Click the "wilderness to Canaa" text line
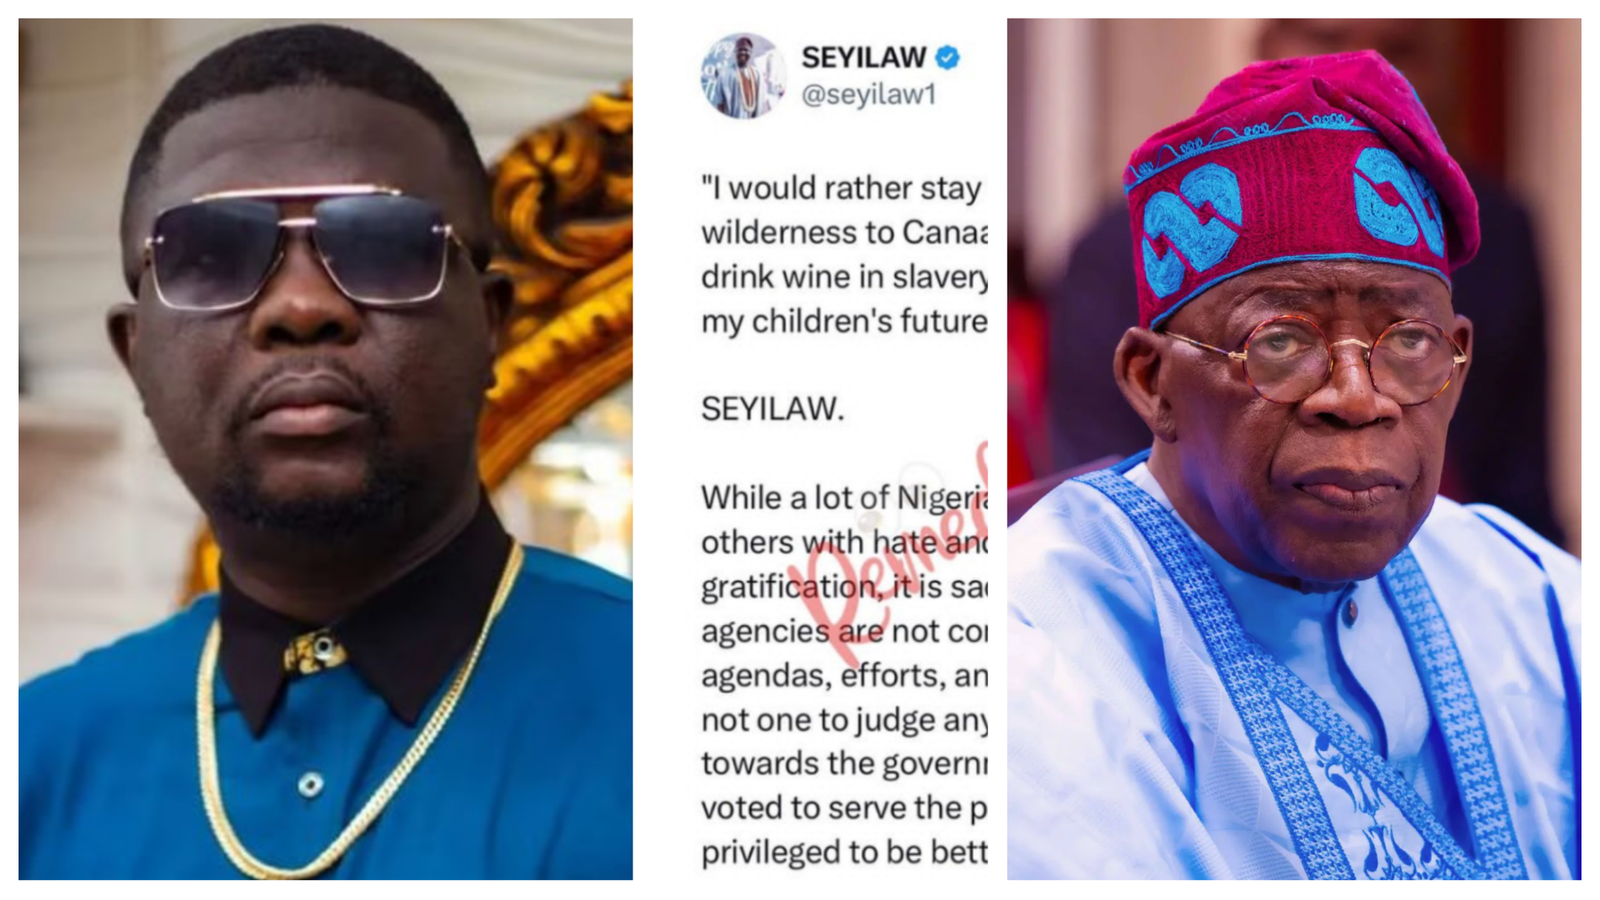 click(843, 232)
